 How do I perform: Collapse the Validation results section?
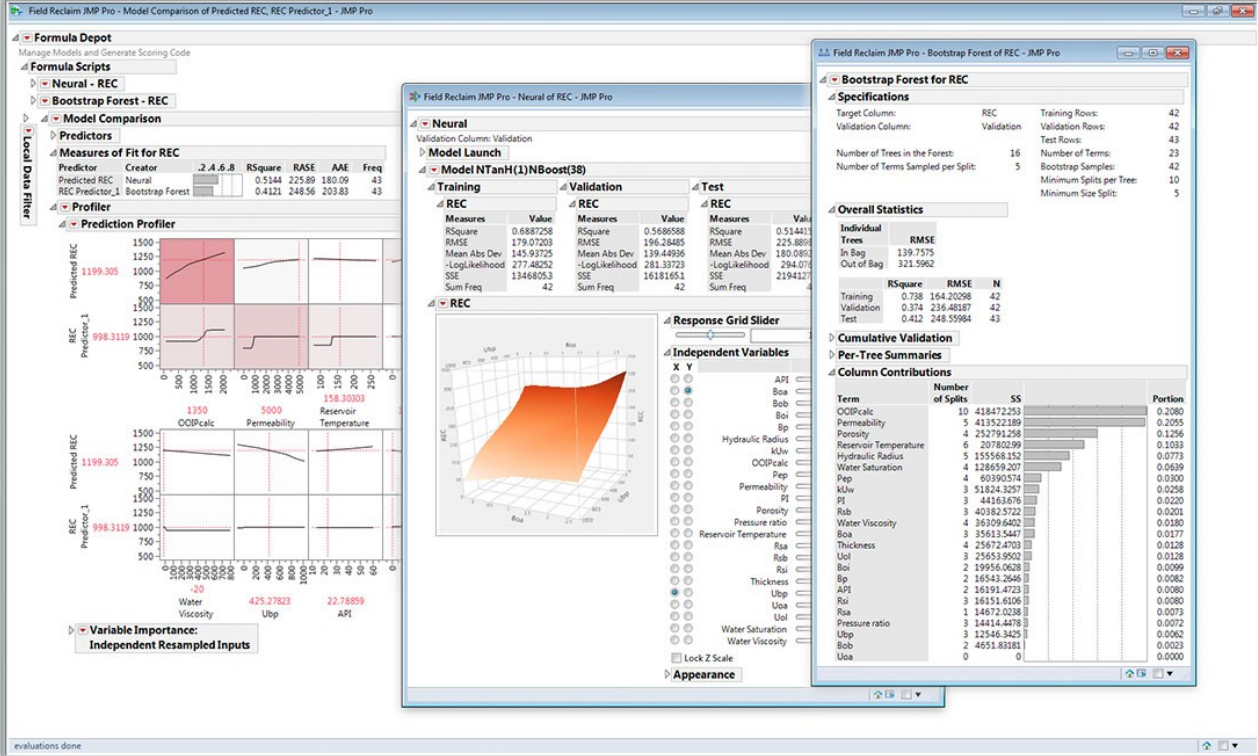coord(563,187)
